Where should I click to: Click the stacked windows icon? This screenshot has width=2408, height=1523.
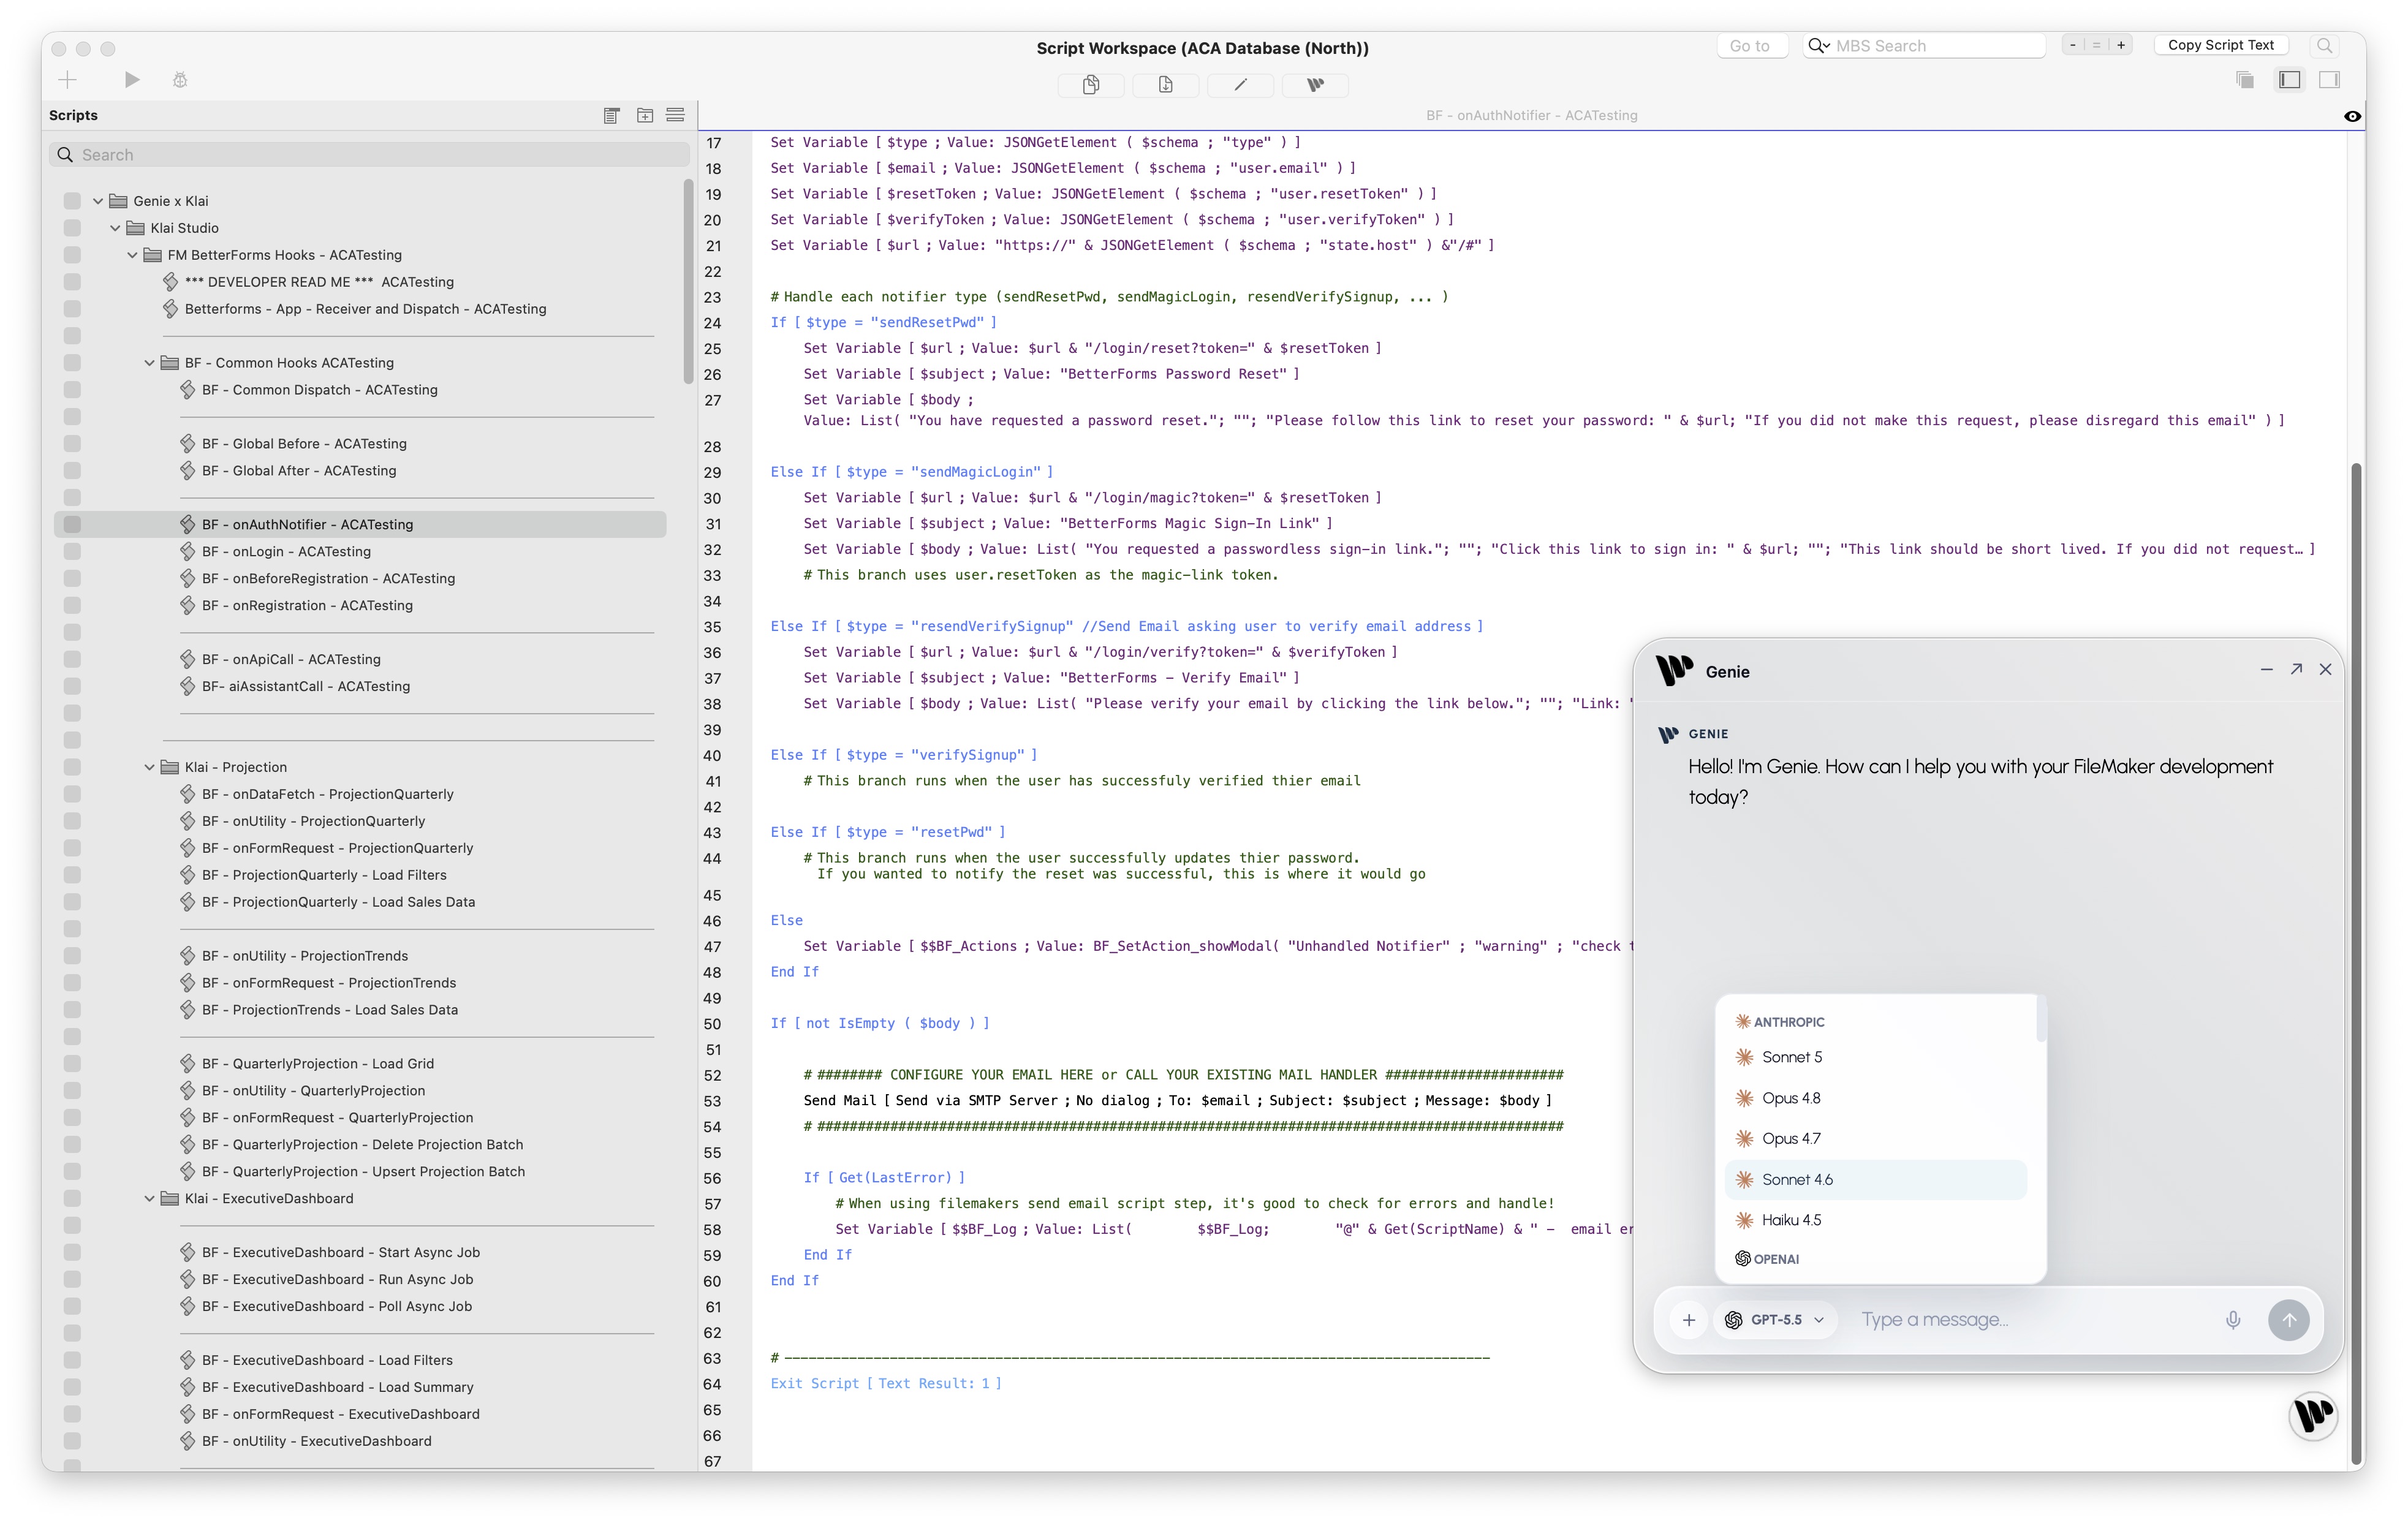pyautogui.click(x=2245, y=80)
